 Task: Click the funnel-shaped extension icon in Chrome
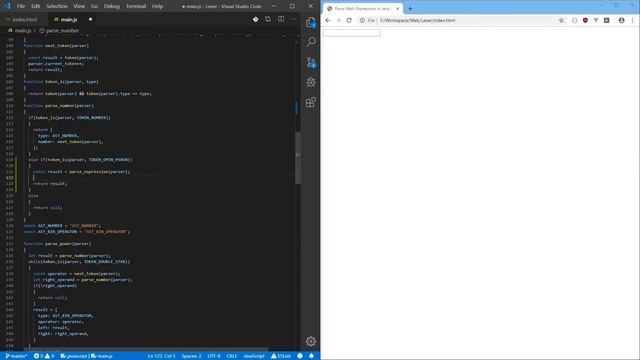[x=596, y=20]
